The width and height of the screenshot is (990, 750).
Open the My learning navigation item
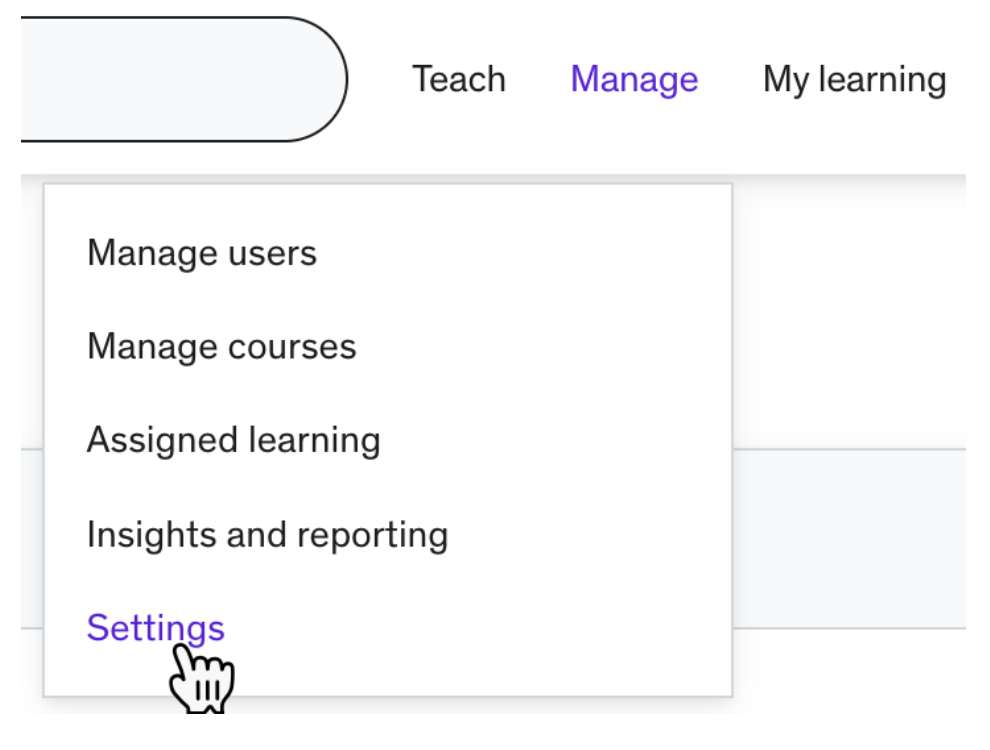[854, 80]
